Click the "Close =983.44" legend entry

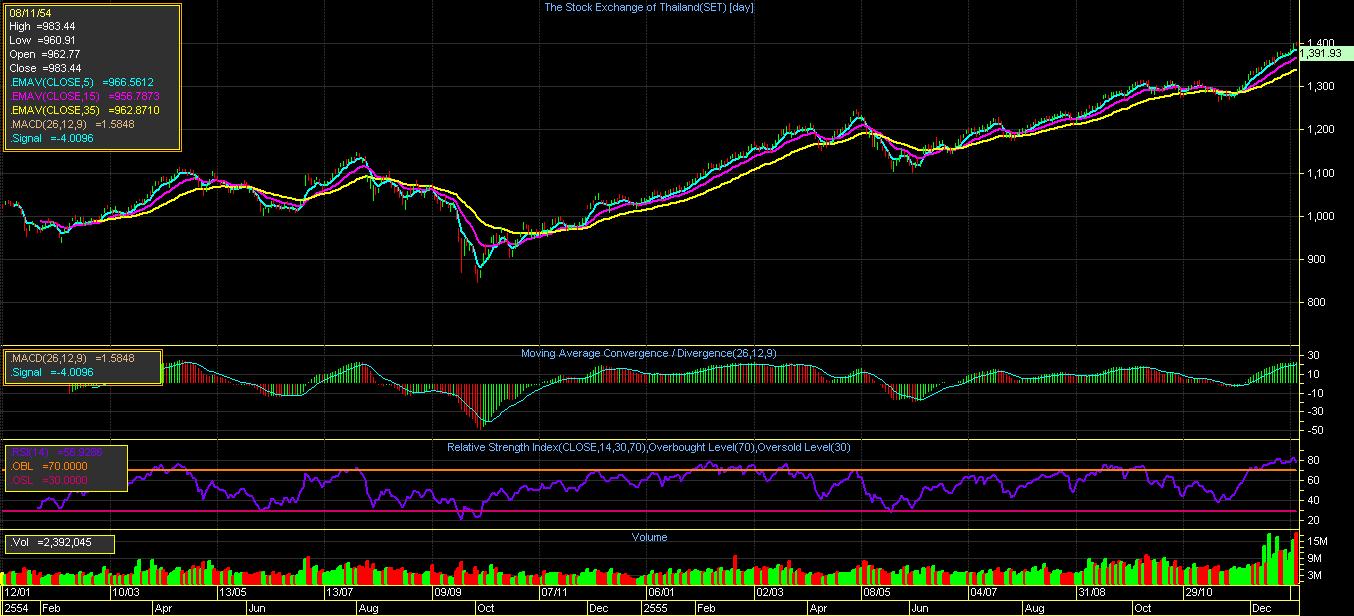click(43, 68)
